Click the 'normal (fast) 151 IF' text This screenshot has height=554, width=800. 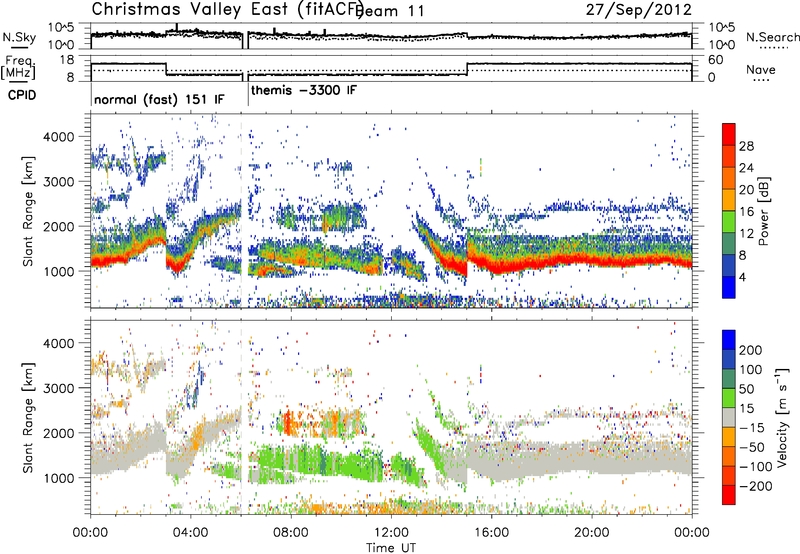pyautogui.click(x=159, y=99)
